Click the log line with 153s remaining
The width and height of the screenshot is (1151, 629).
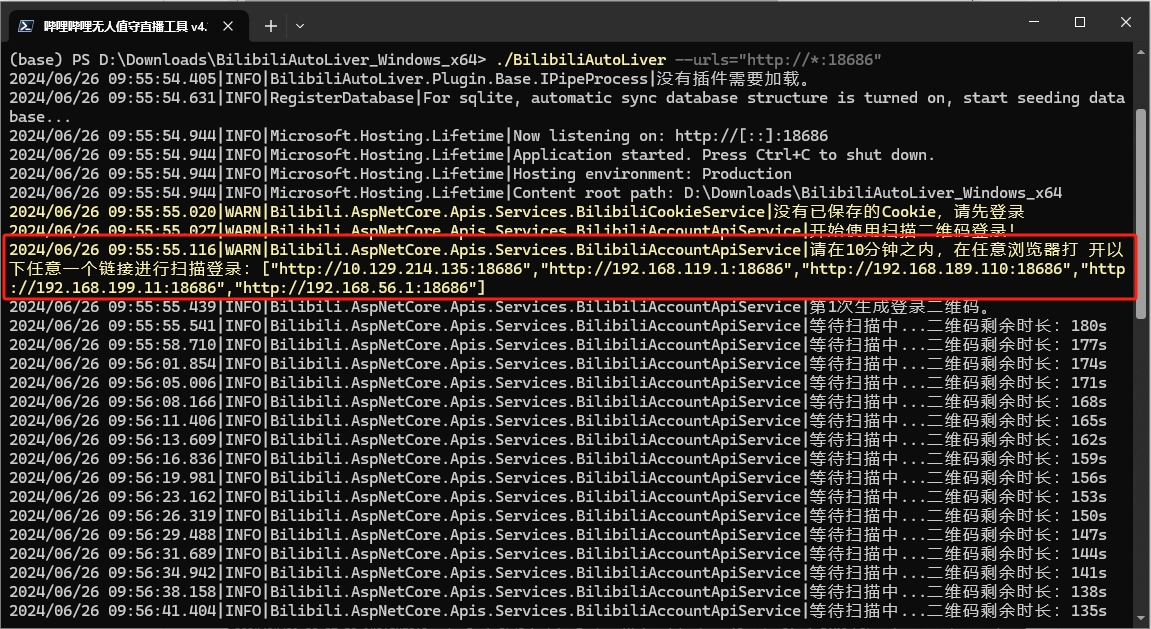coord(558,498)
